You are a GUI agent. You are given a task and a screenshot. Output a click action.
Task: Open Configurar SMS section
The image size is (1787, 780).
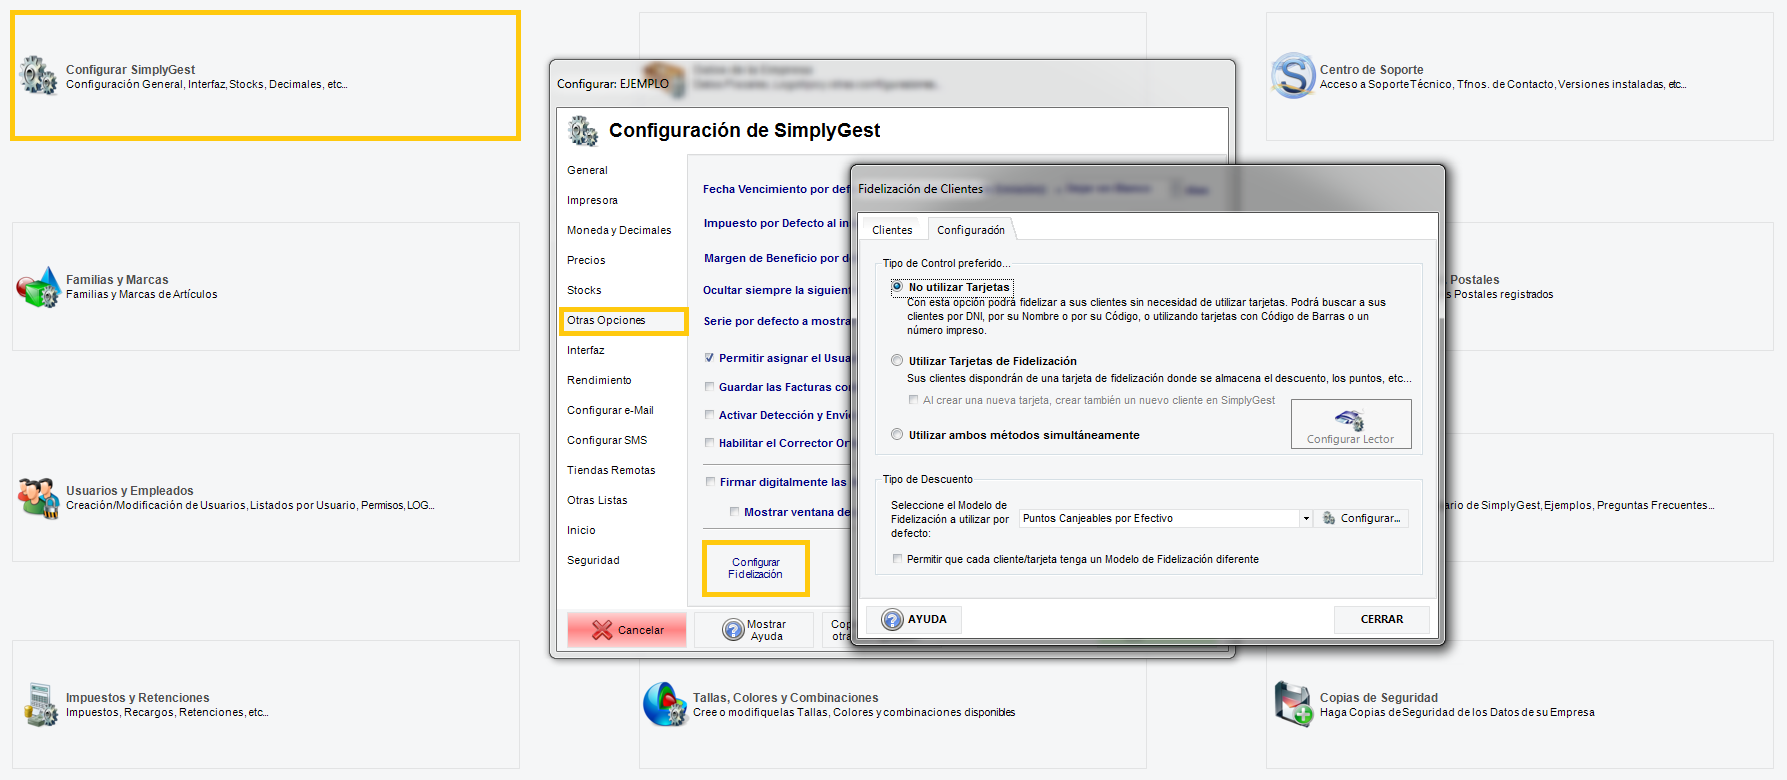[607, 440]
